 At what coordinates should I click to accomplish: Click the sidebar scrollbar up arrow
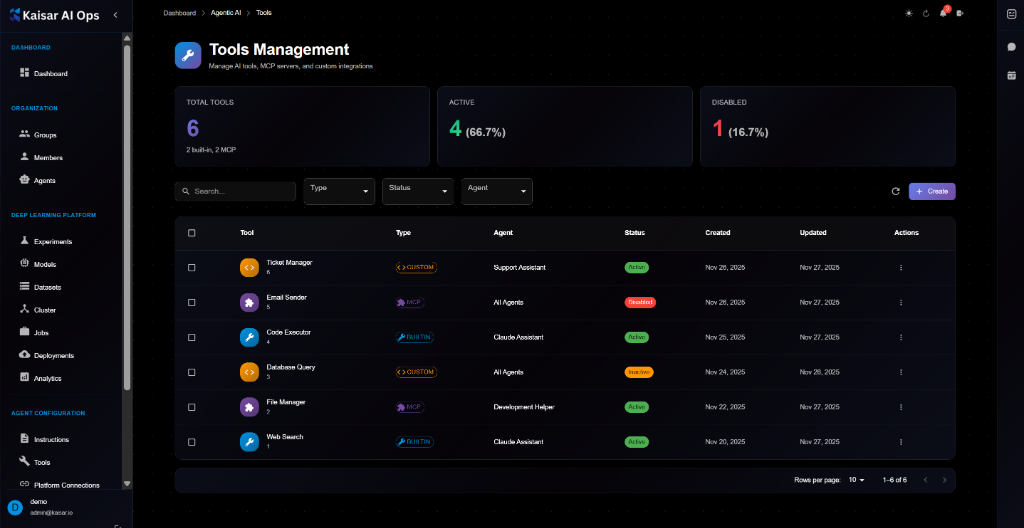[127, 38]
